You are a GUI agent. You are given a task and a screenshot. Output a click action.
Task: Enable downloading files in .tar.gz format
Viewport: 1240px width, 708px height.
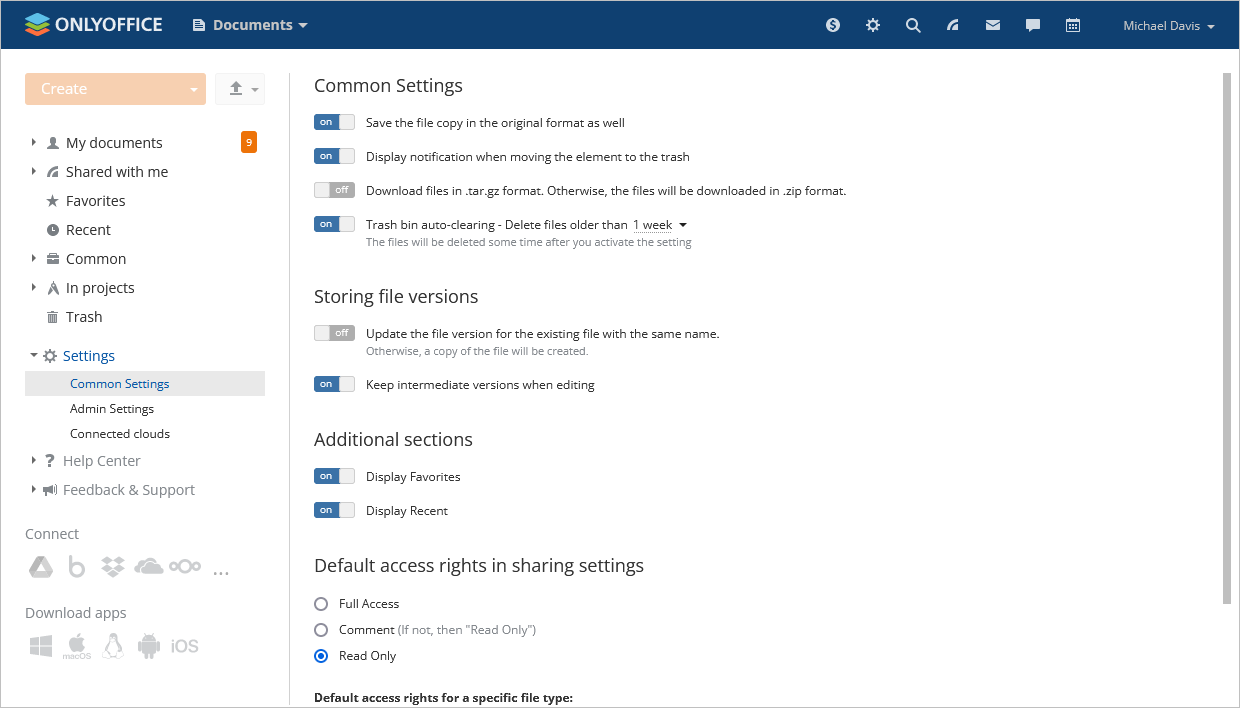tap(334, 189)
